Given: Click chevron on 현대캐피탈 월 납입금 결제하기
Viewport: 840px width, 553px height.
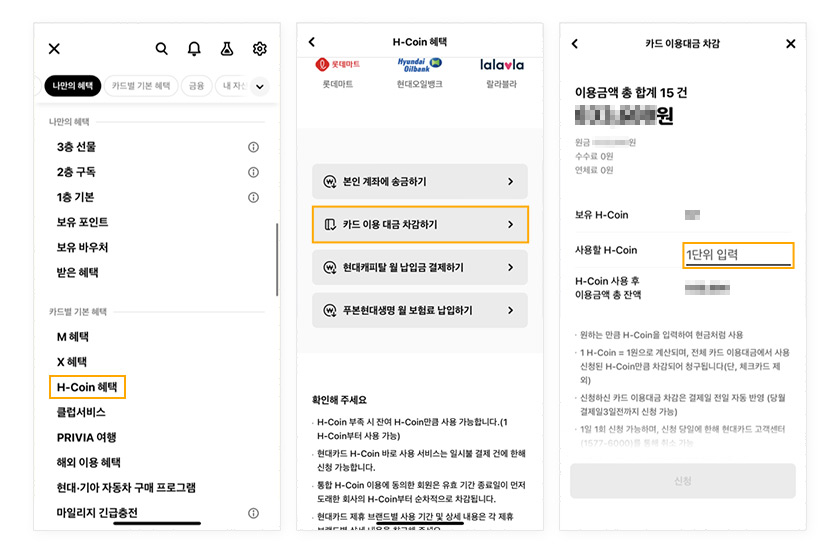Looking at the screenshot, I should pyautogui.click(x=511, y=267).
